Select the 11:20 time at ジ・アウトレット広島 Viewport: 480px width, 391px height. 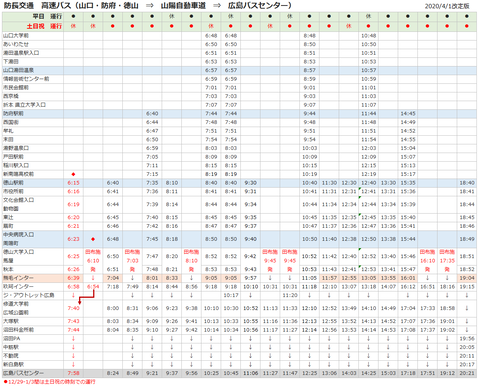pos(290,295)
